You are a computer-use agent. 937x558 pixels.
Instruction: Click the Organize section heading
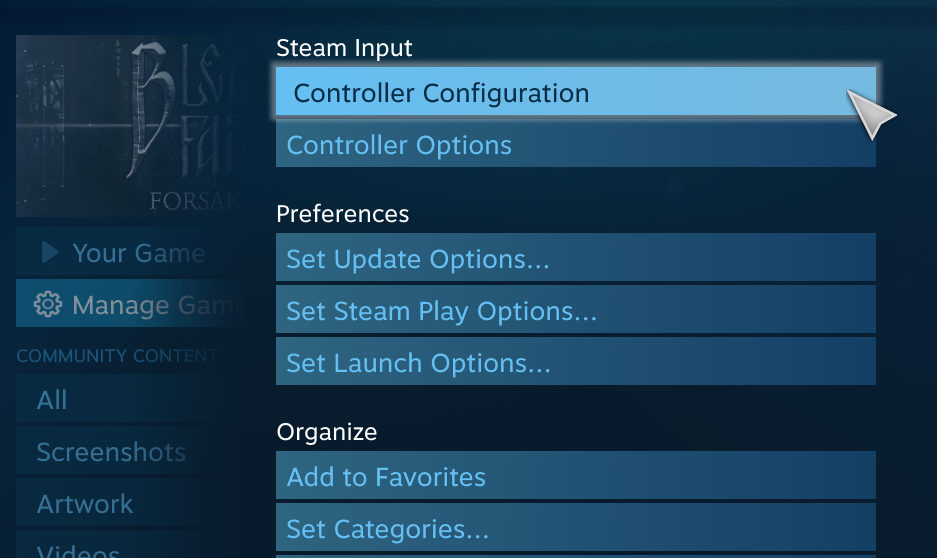click(327, 432)
